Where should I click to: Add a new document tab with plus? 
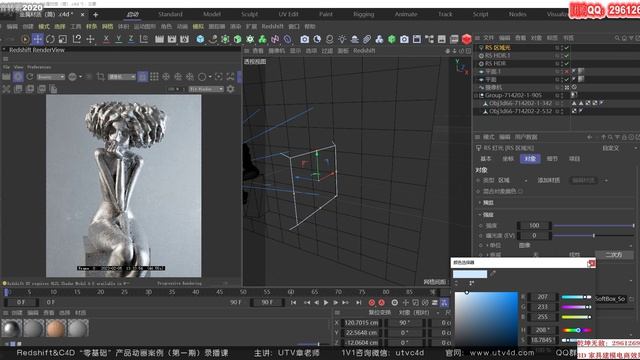click(96, 15)
